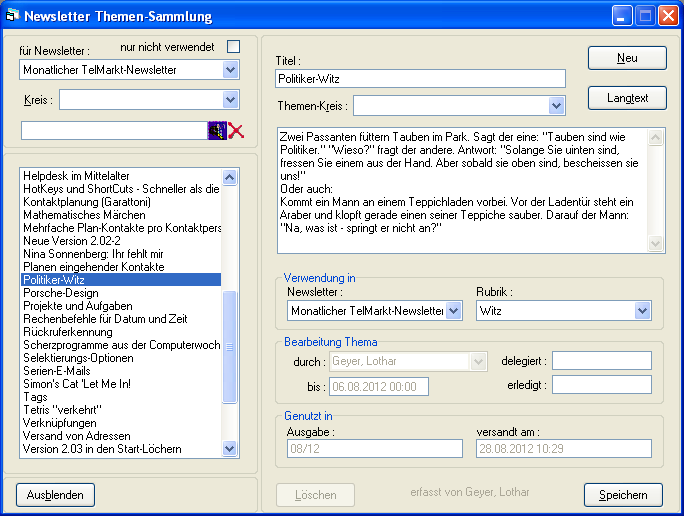Click the Titel text field
This screenshot has height=516, width=684.
[420, 78]
